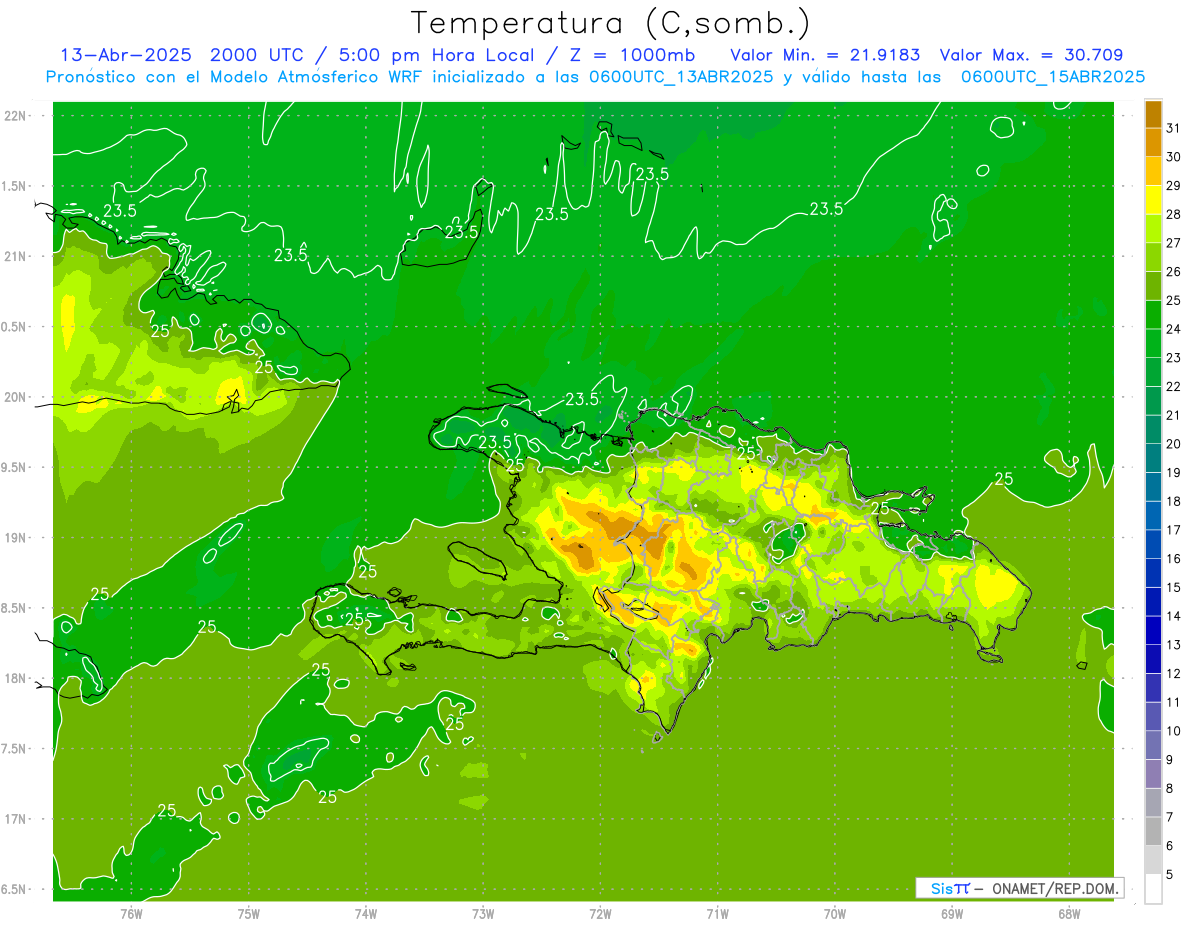
Task: Click legend value "15"
Action: [x=1174, y=588]
